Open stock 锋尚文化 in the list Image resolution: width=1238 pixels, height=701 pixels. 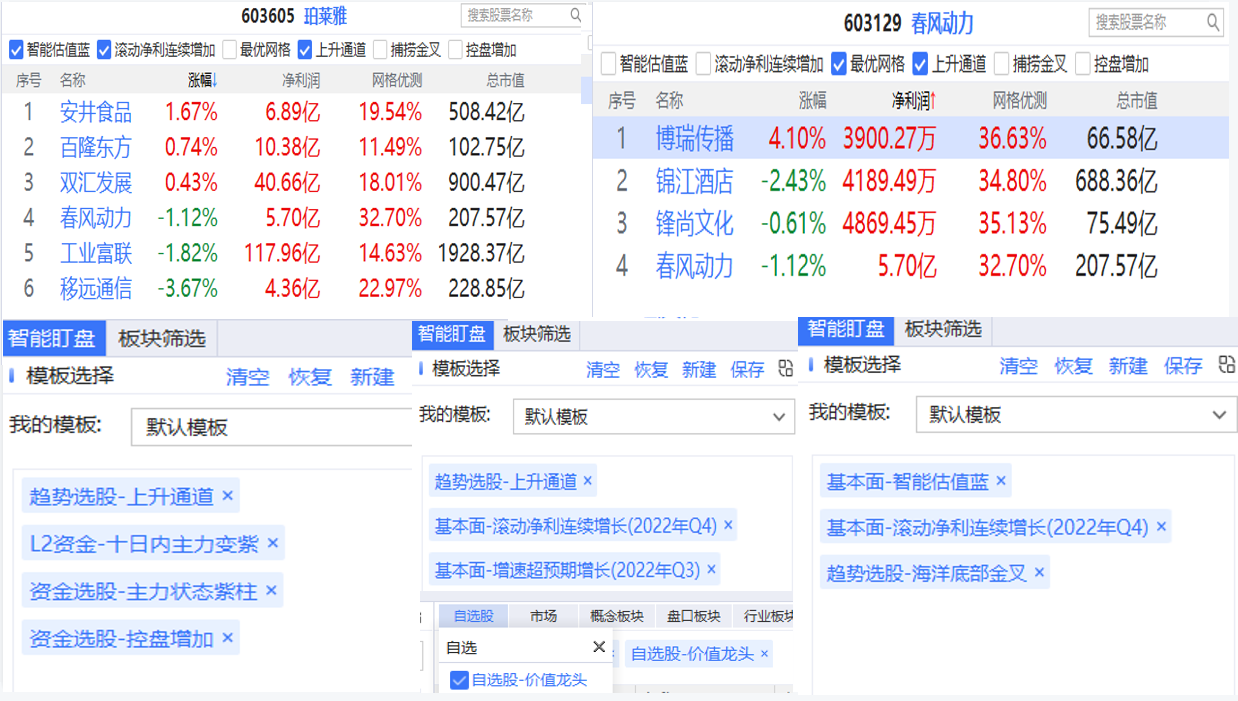[694, 223]
